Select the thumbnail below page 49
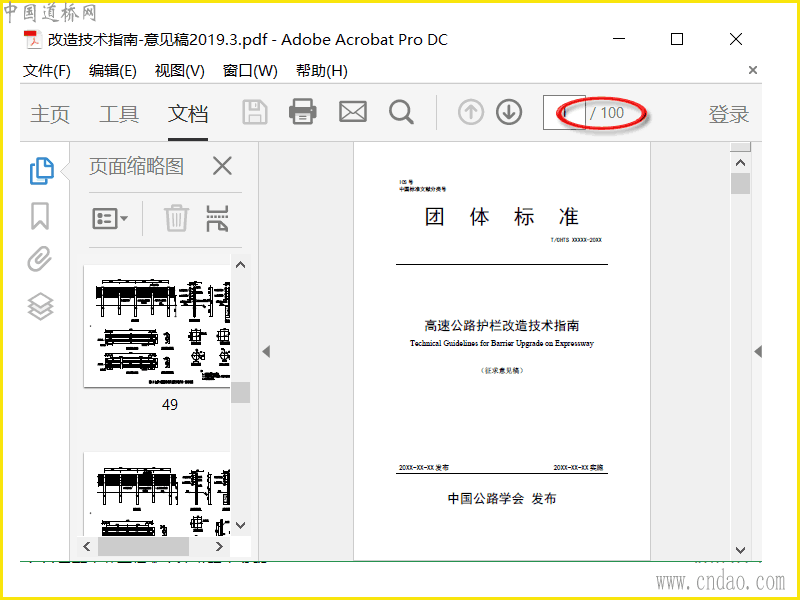The image size is (800, 600). tap(157, 494)
